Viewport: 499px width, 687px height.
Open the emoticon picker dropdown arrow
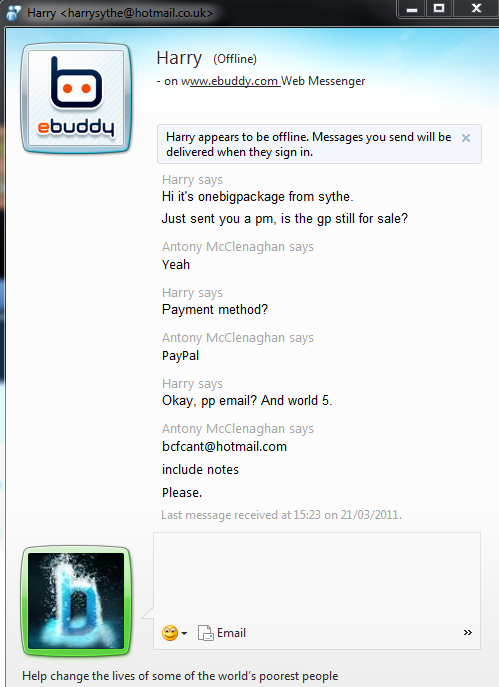click(184, 634)
